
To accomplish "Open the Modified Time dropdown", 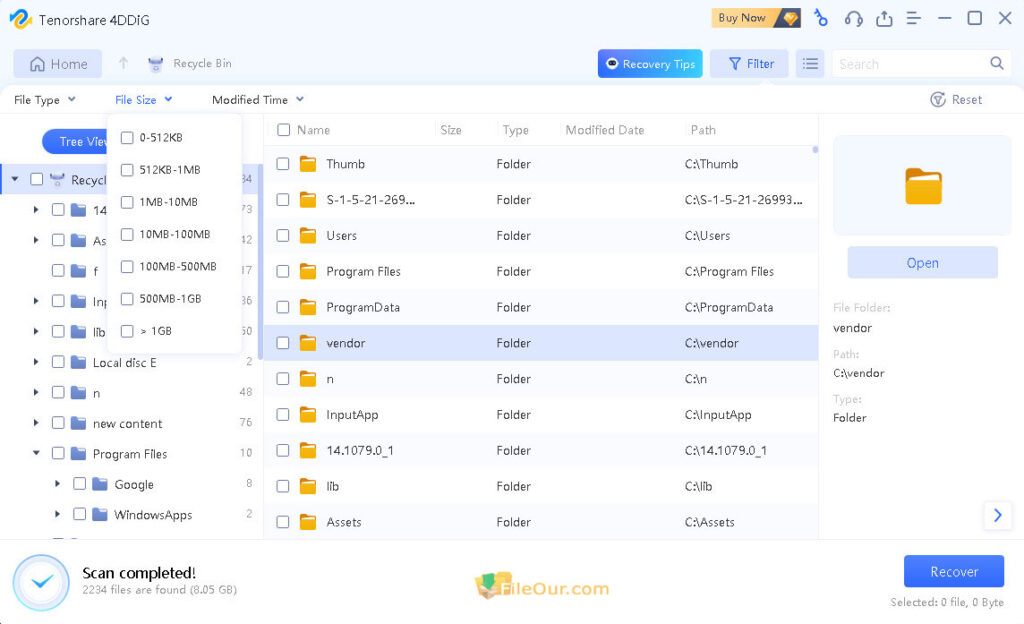I will (257, 100).
